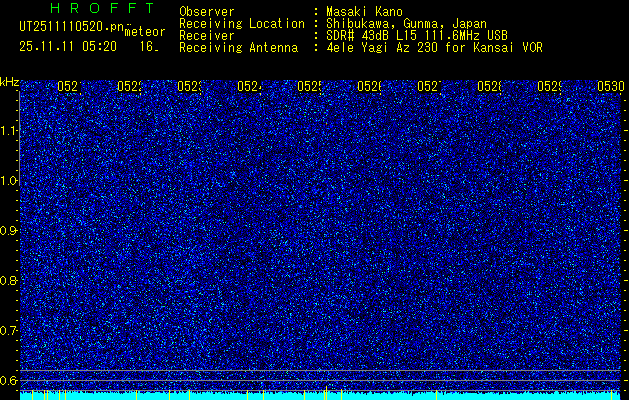The width and height of the screenshot is (629, 400).
Task: Click the 0529 time marker
Action: 550,86
